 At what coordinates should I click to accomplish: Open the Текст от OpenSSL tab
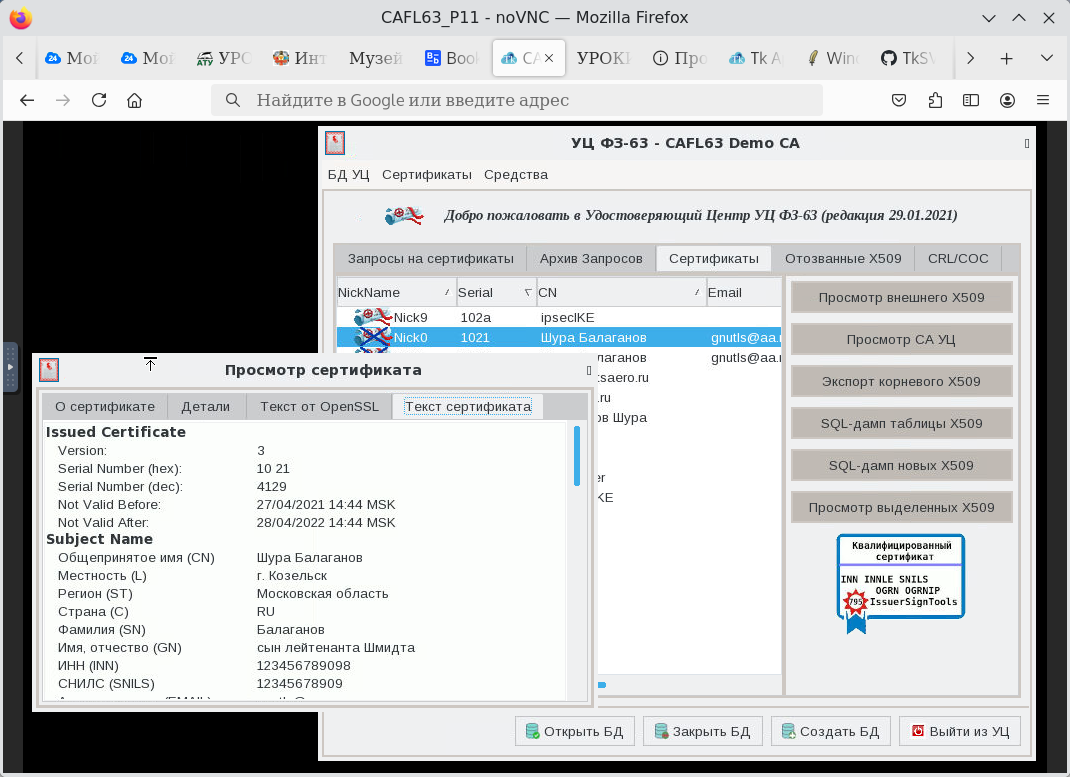319,407
